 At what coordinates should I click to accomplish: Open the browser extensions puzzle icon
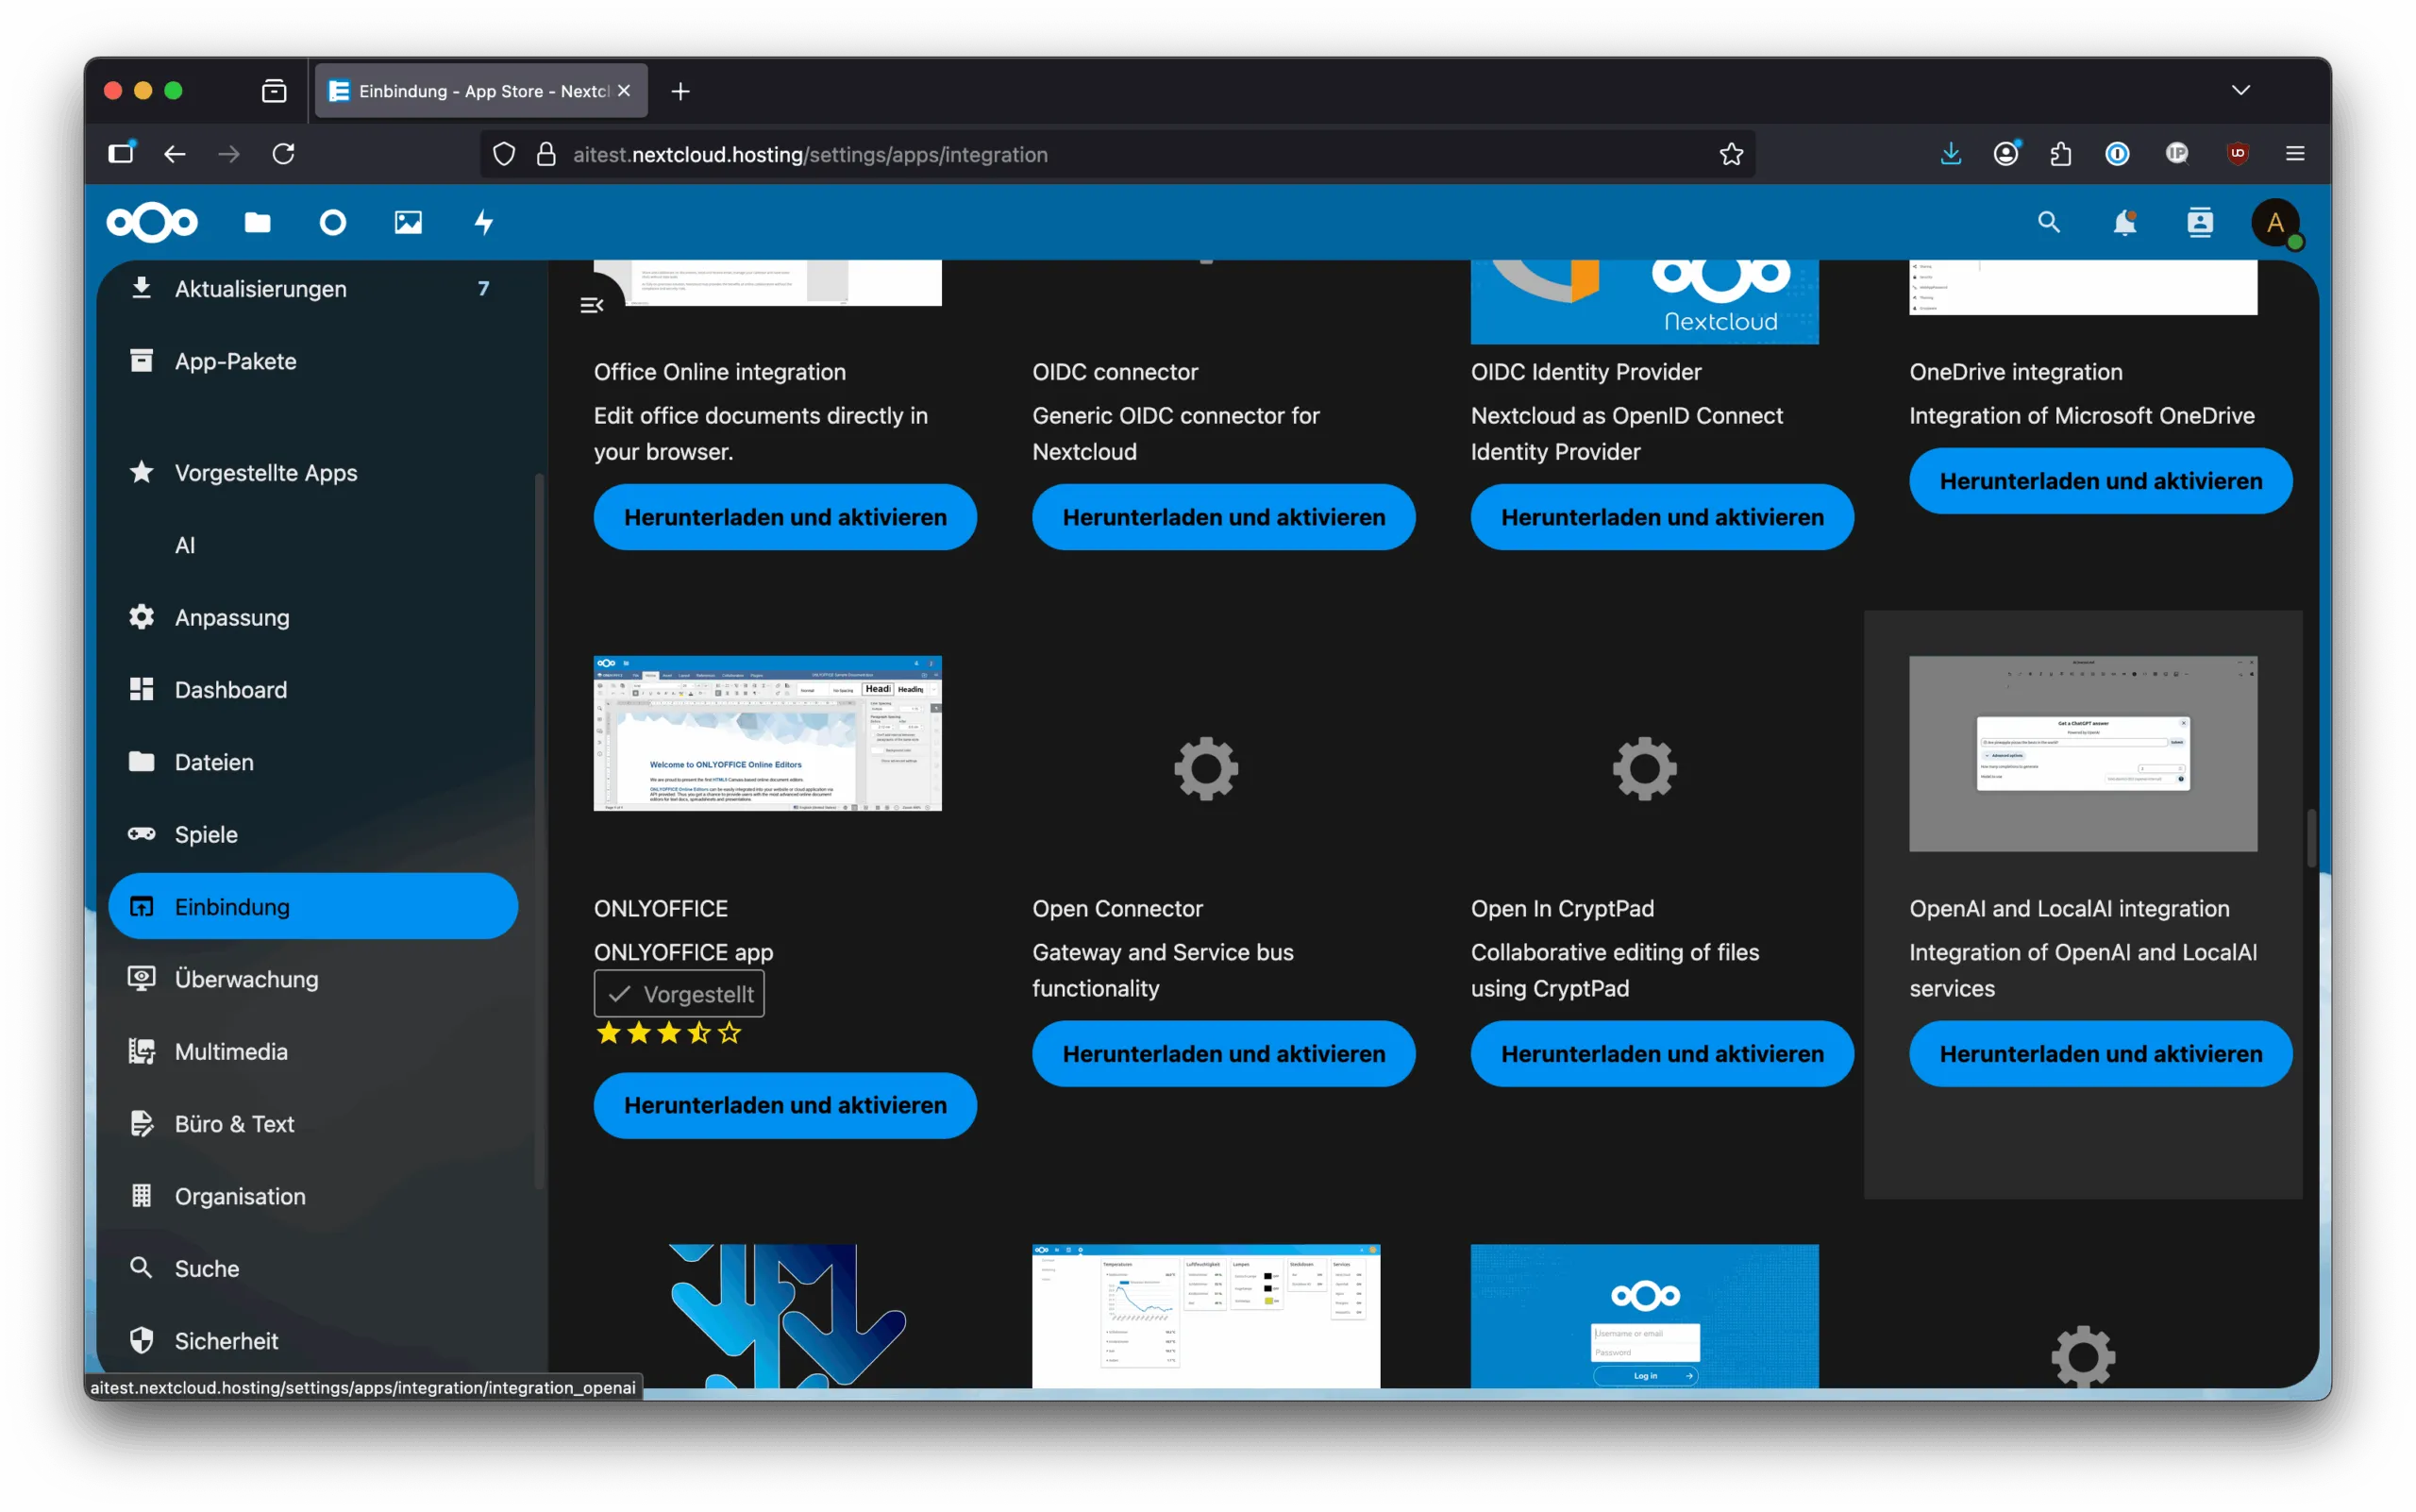pos(2061,154)
